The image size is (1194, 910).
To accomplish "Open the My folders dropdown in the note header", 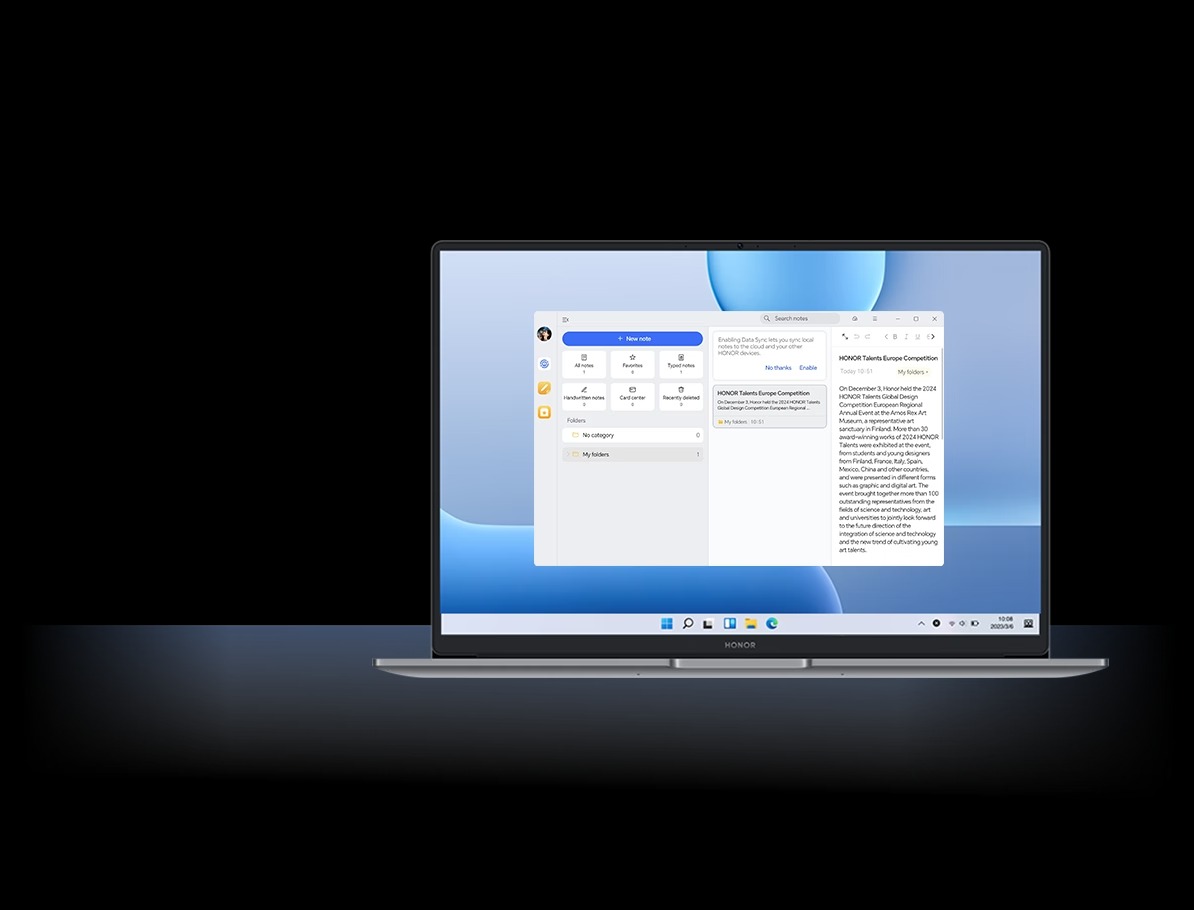I will pos(913,372).
